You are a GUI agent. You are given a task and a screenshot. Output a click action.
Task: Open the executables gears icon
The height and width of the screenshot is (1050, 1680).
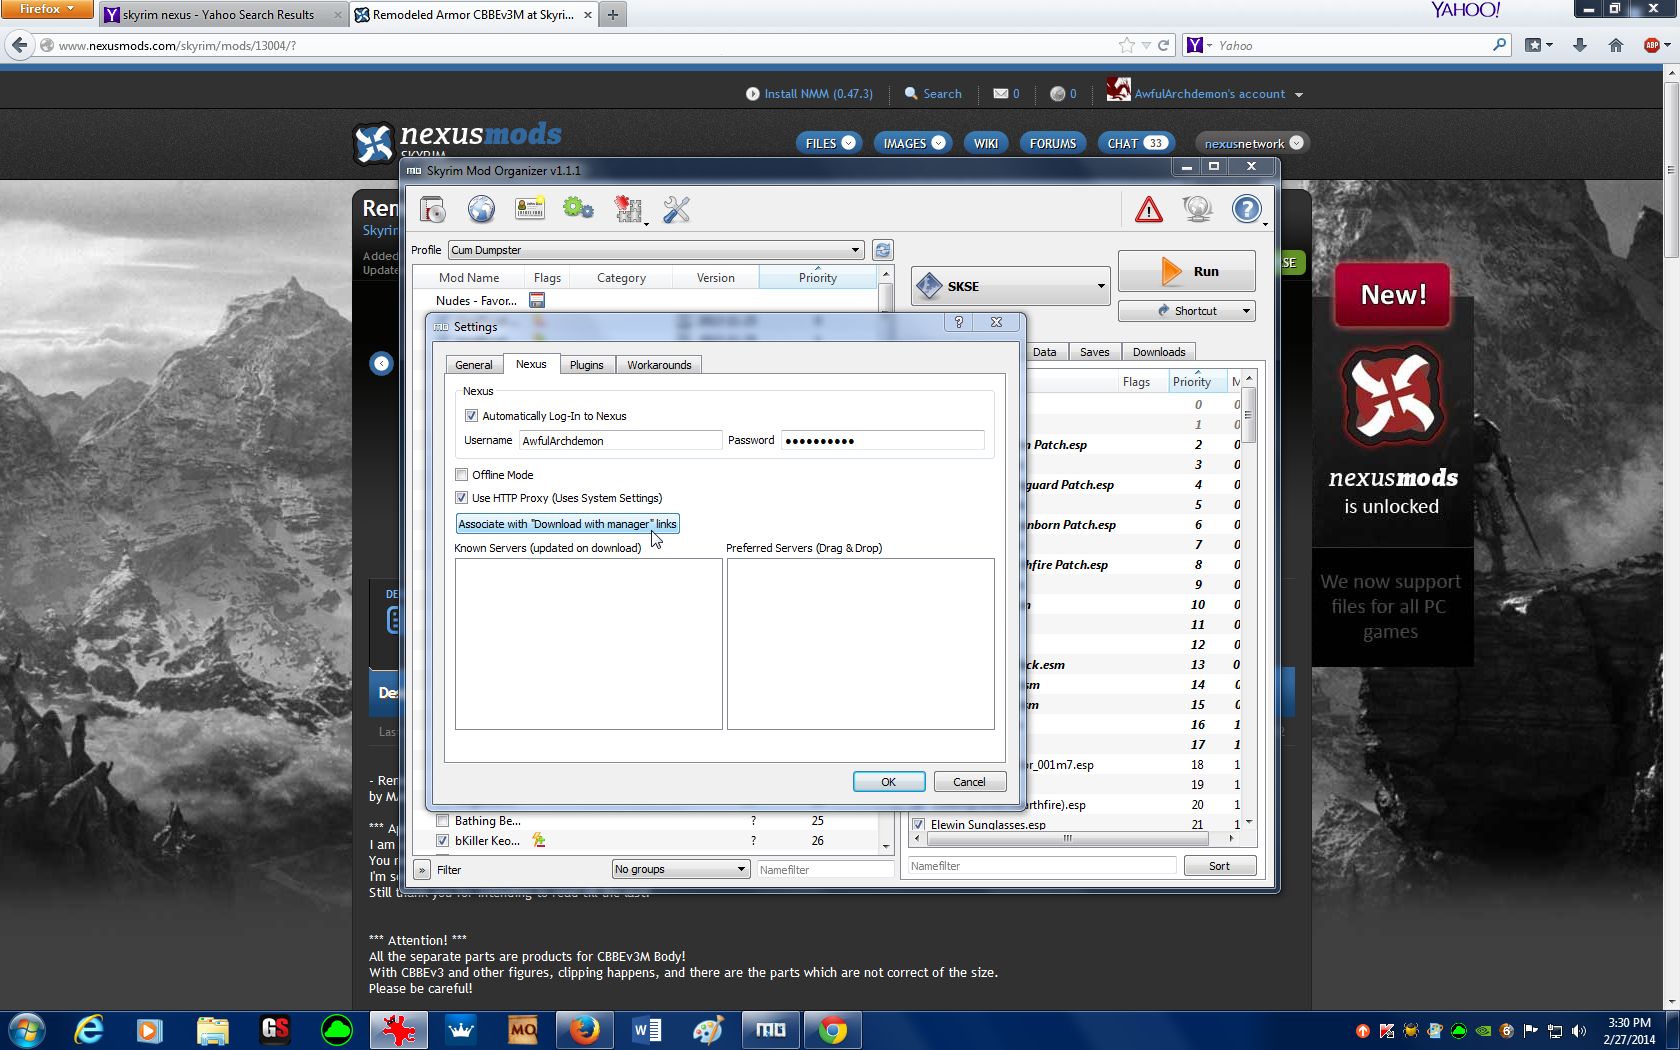click(x=578, y=209)
